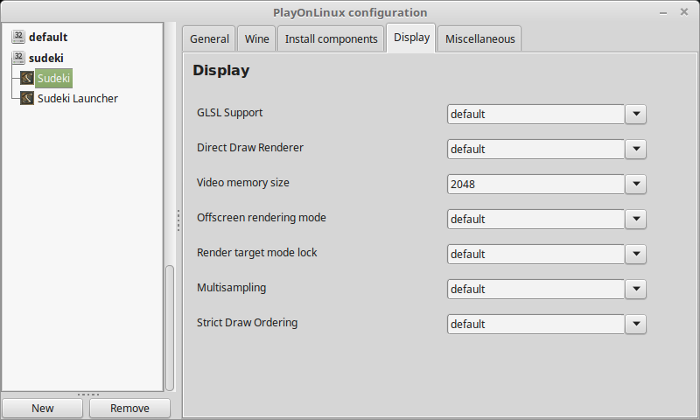This screenshot has height=420, width=700.
Task: Select the default virtual drive
Action: (x=48, y=37)
